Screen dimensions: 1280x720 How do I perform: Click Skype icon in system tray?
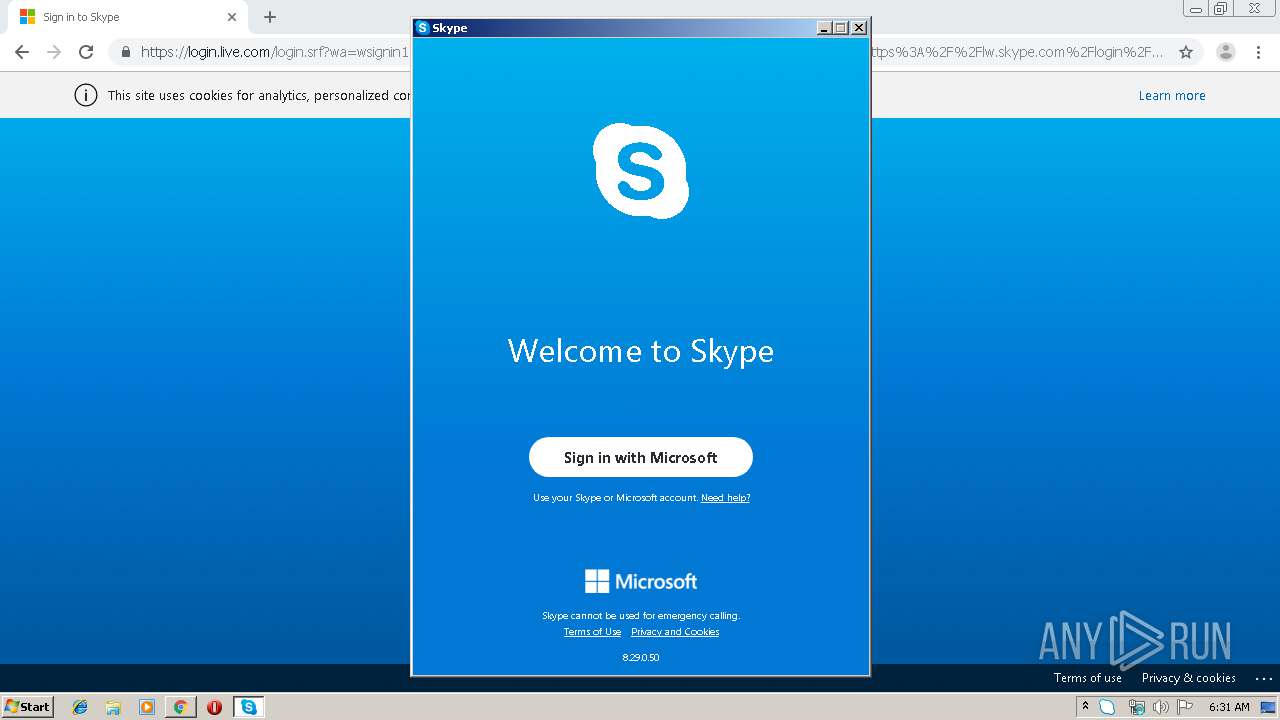tap(1107, 707)
